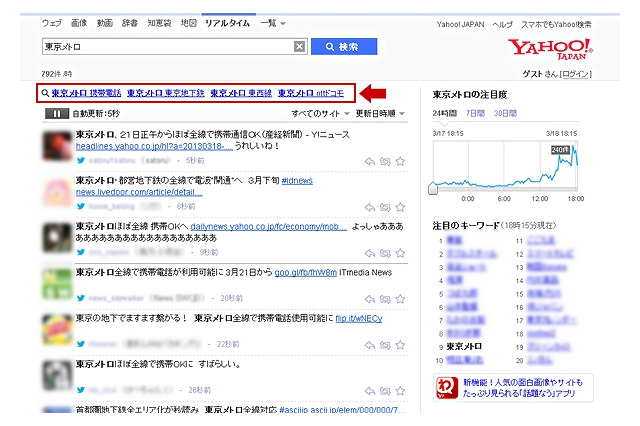Switch to the 知恵袋 search tab
The width and height of the screenshot is (640, 426).
(x=159, y=23)
